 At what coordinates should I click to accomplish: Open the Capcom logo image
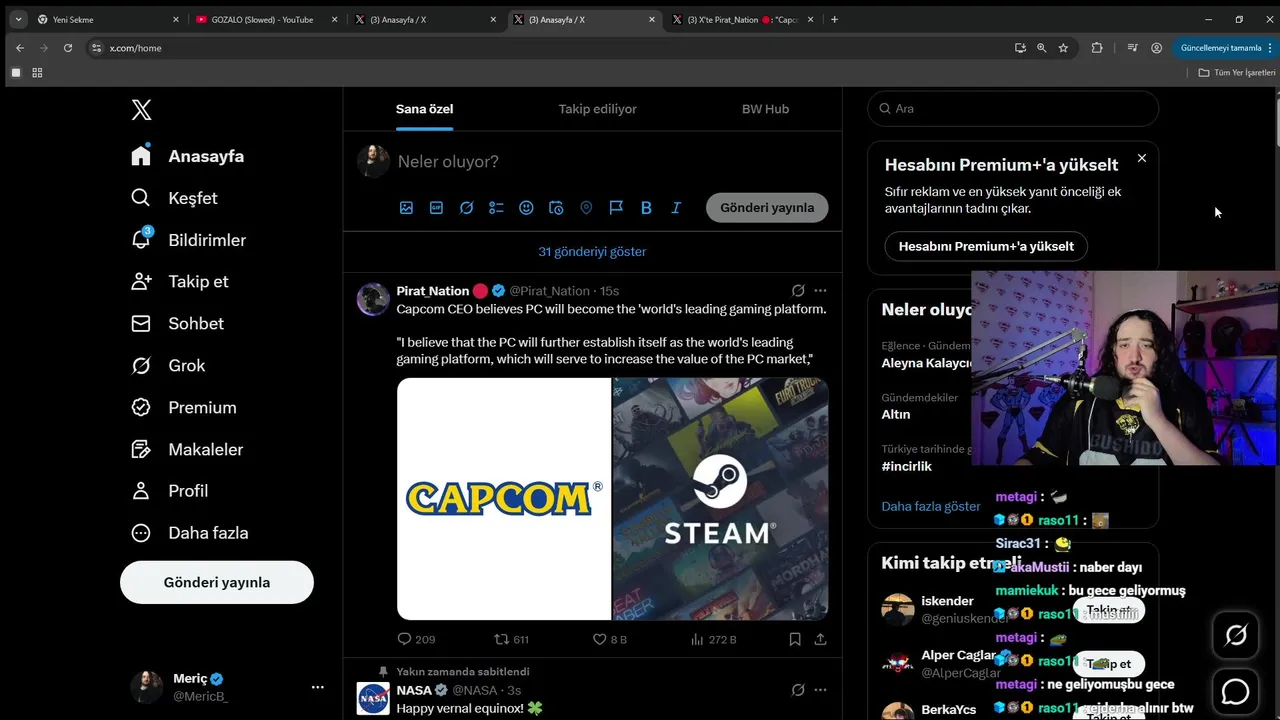pyautogui.click(x=504, y=499)
